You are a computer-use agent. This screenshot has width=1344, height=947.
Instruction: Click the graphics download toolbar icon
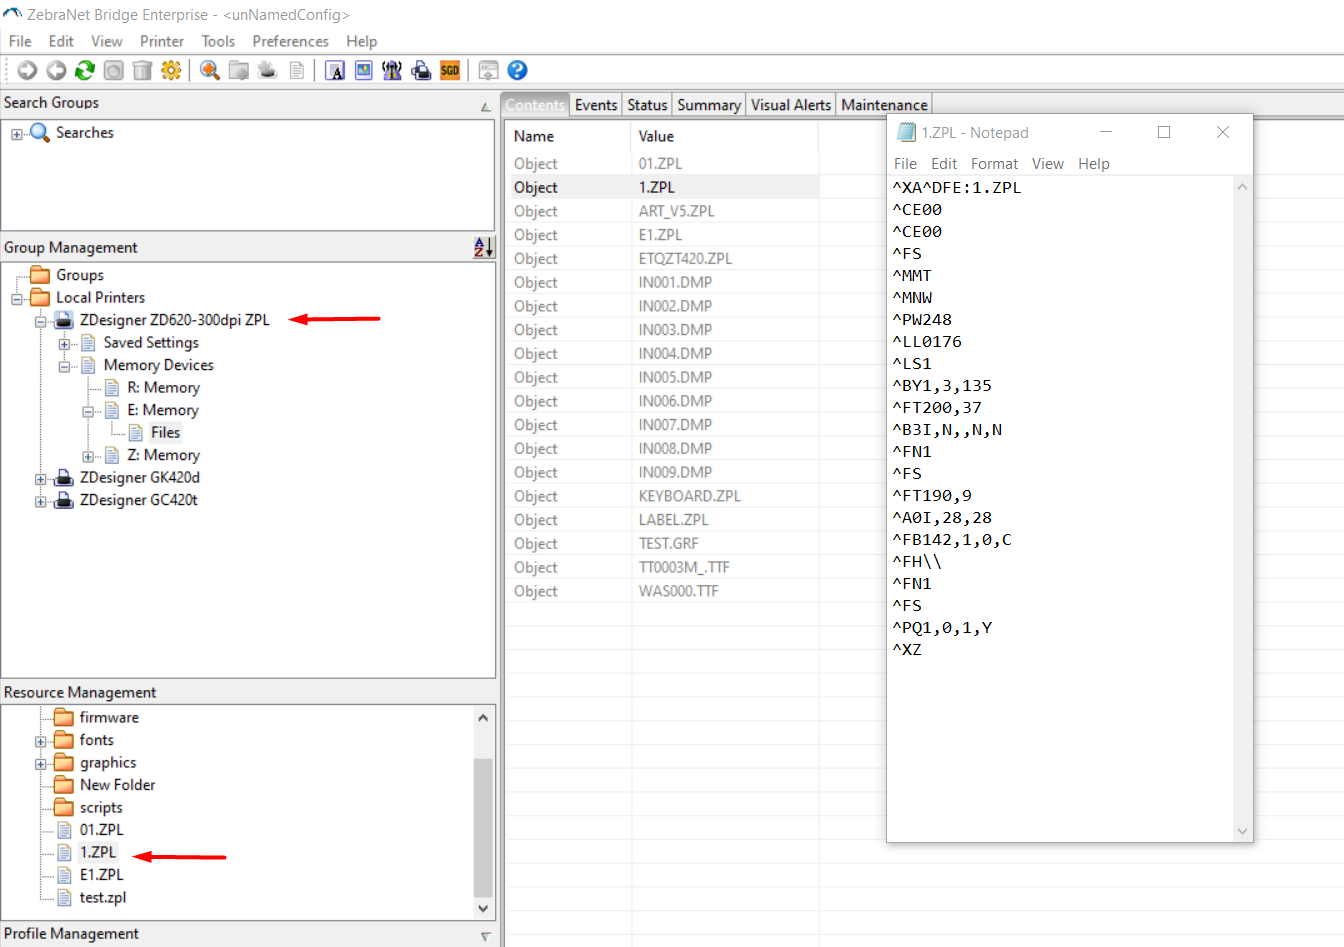click(363, 70)
